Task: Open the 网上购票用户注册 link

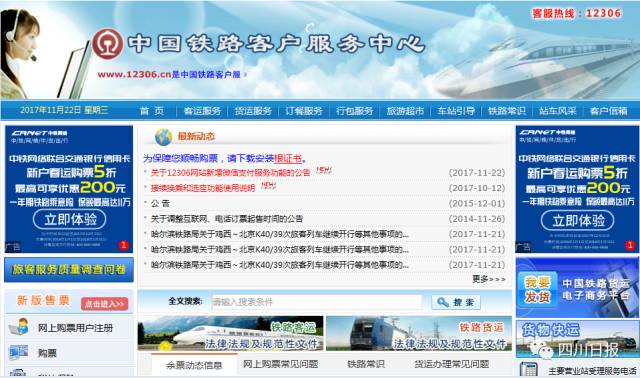Action: click(76, 328)
